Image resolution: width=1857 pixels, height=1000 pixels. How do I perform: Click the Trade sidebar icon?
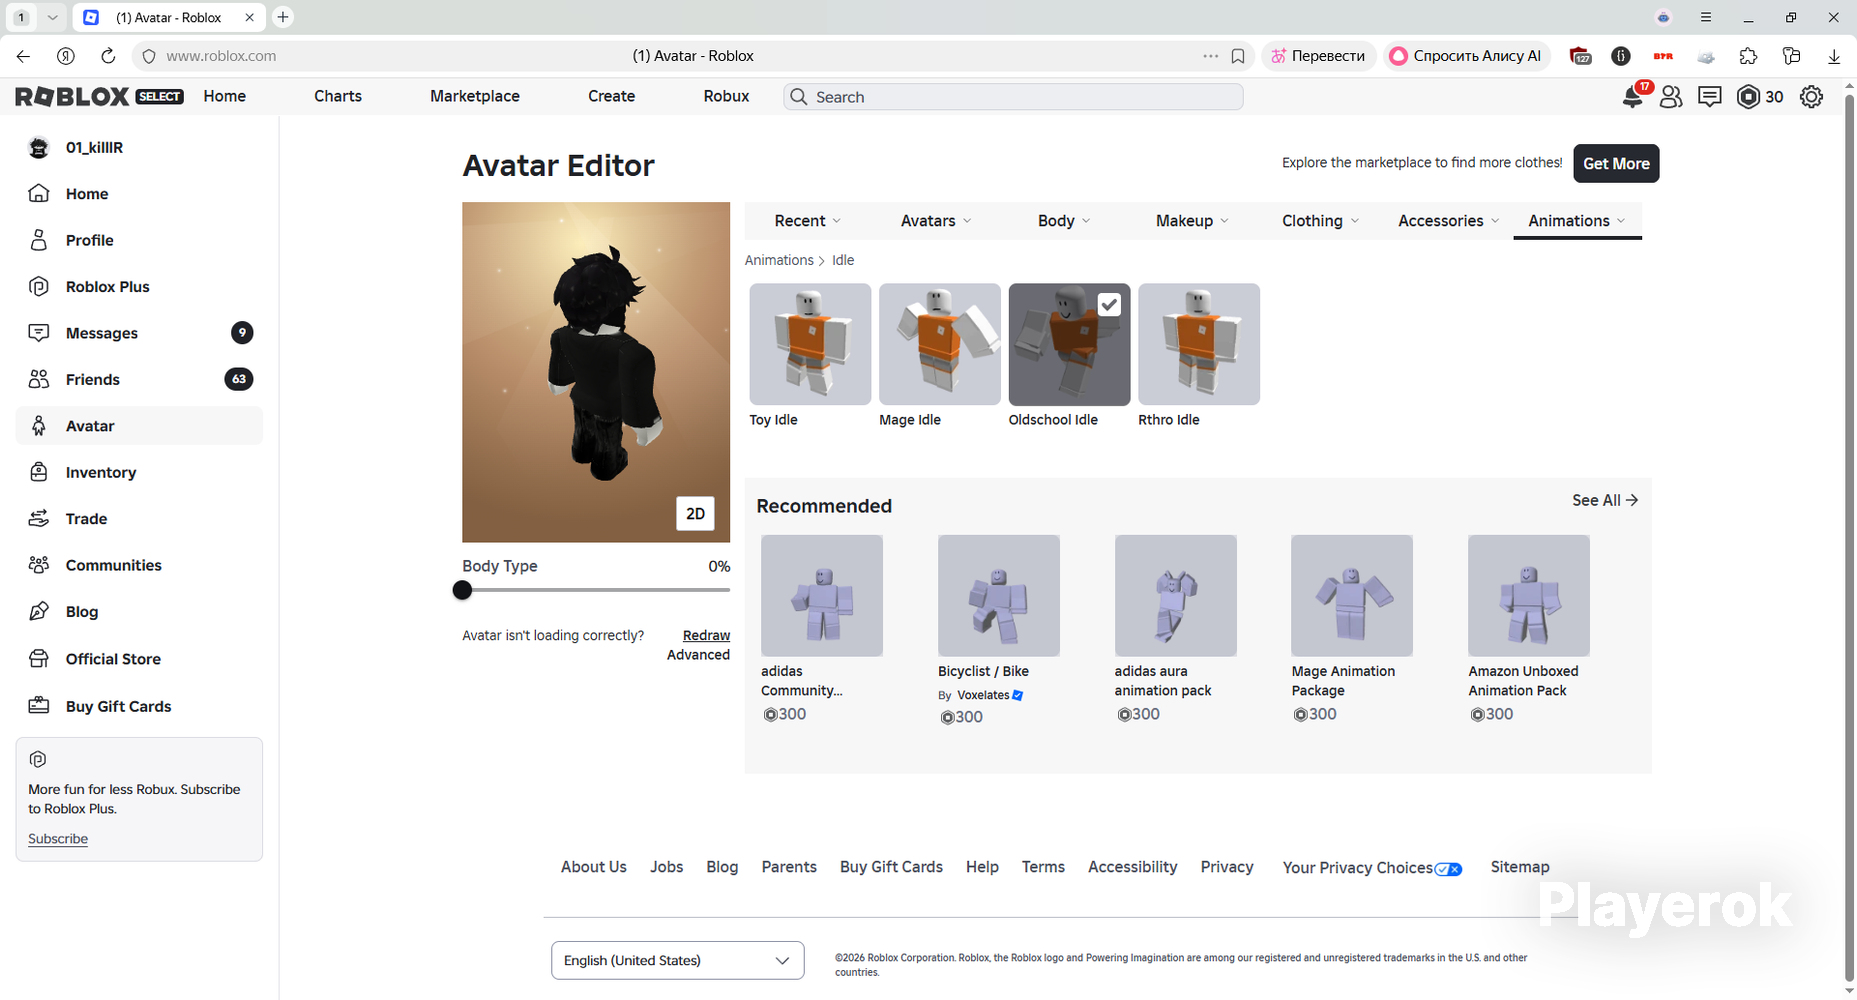(x=39, y=518)
